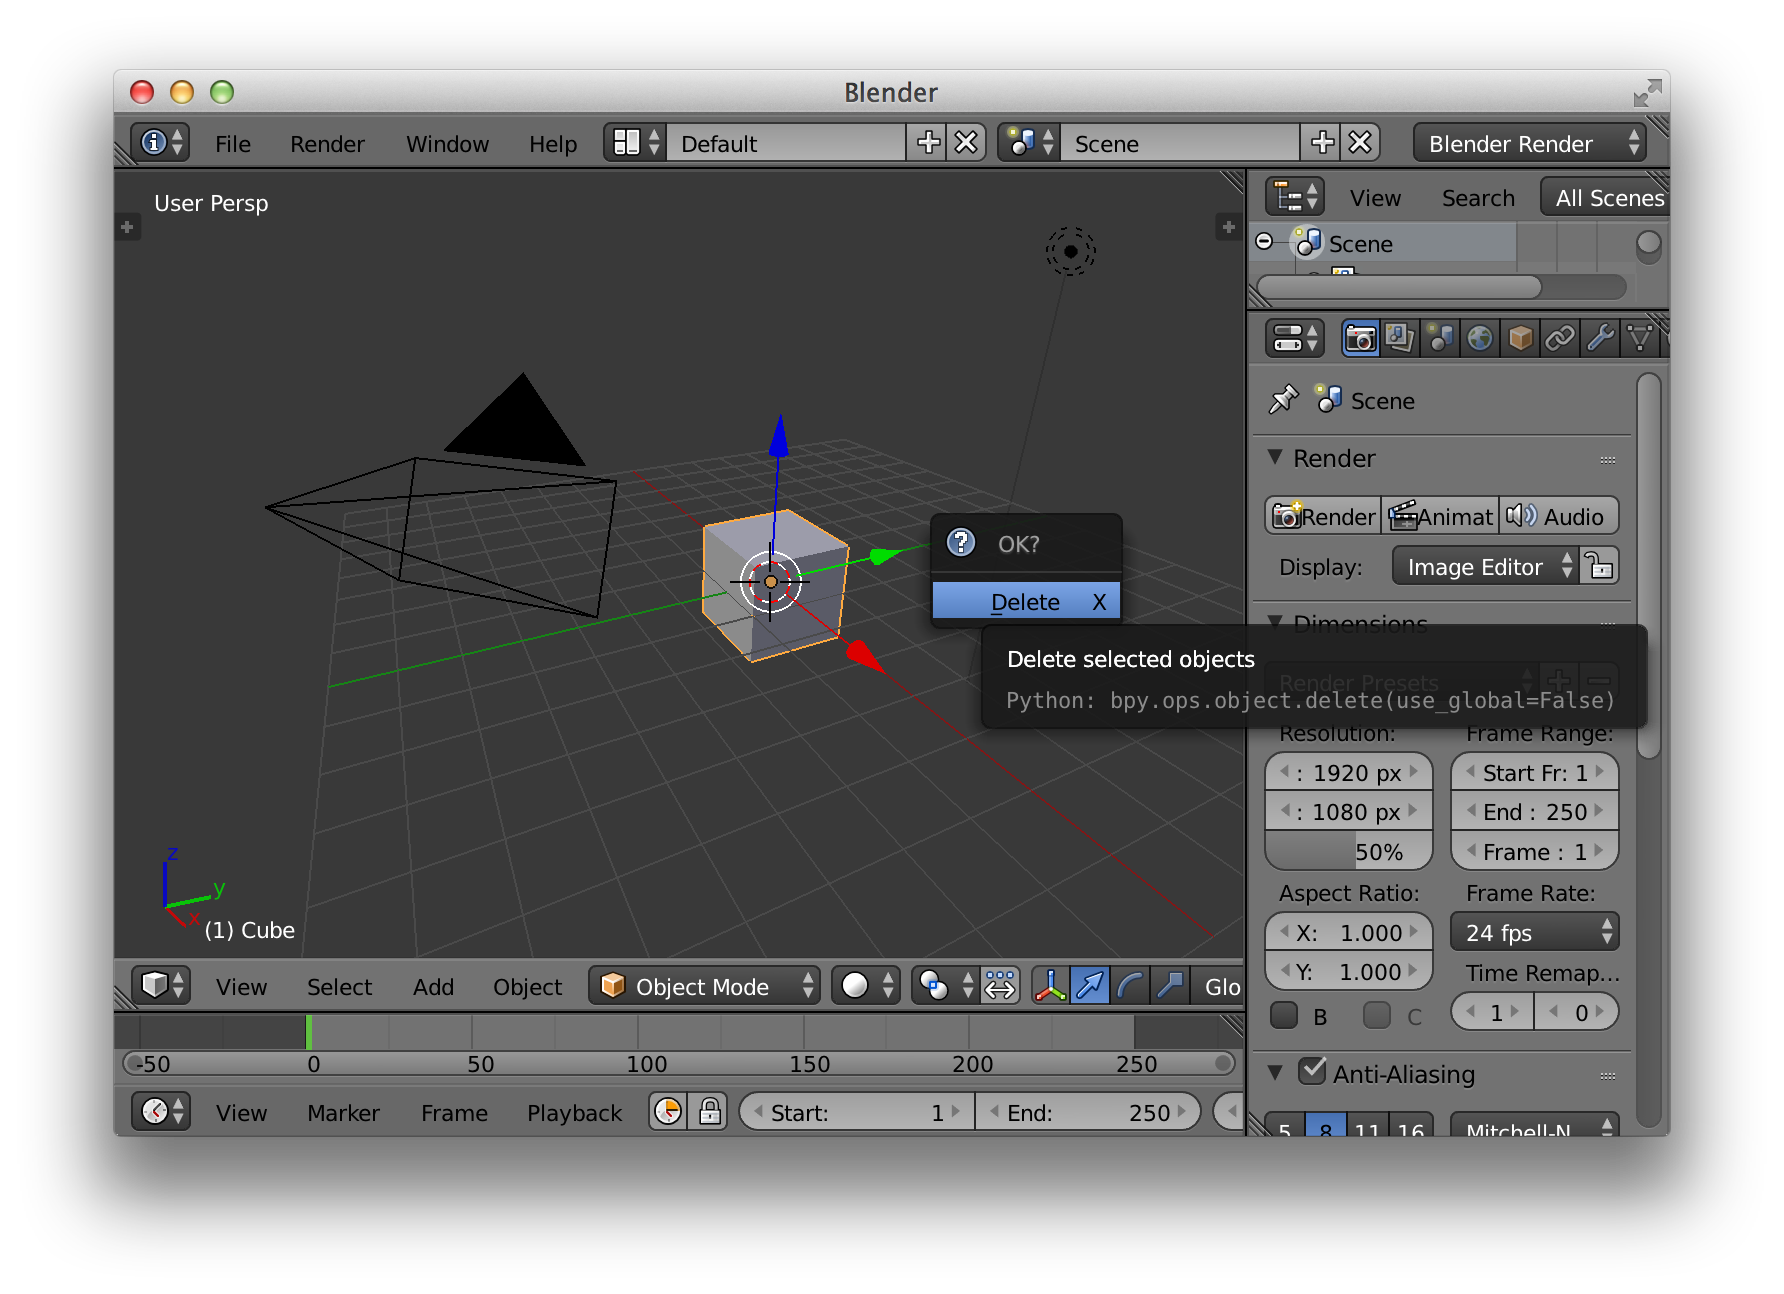1784x1294 pixels.
Task: Open the 3D view Select menu
Action: 339,987
